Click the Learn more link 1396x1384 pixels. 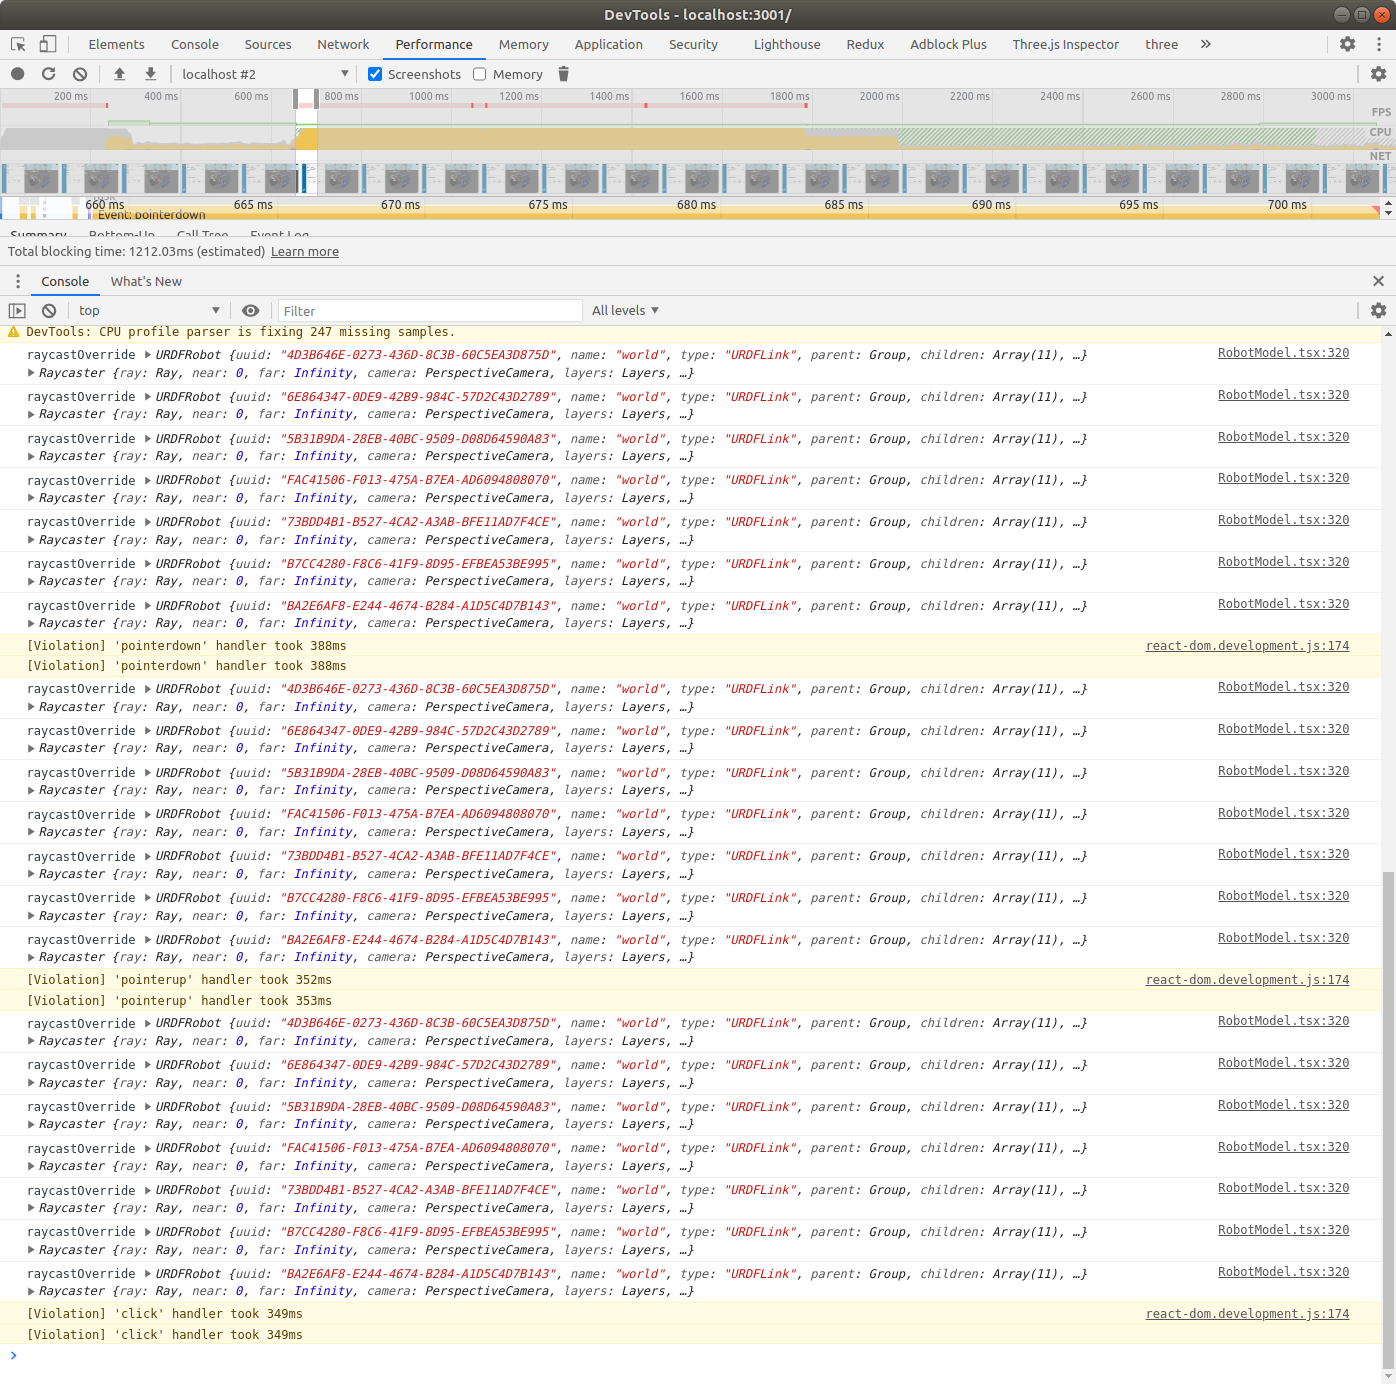pos(305,252)
